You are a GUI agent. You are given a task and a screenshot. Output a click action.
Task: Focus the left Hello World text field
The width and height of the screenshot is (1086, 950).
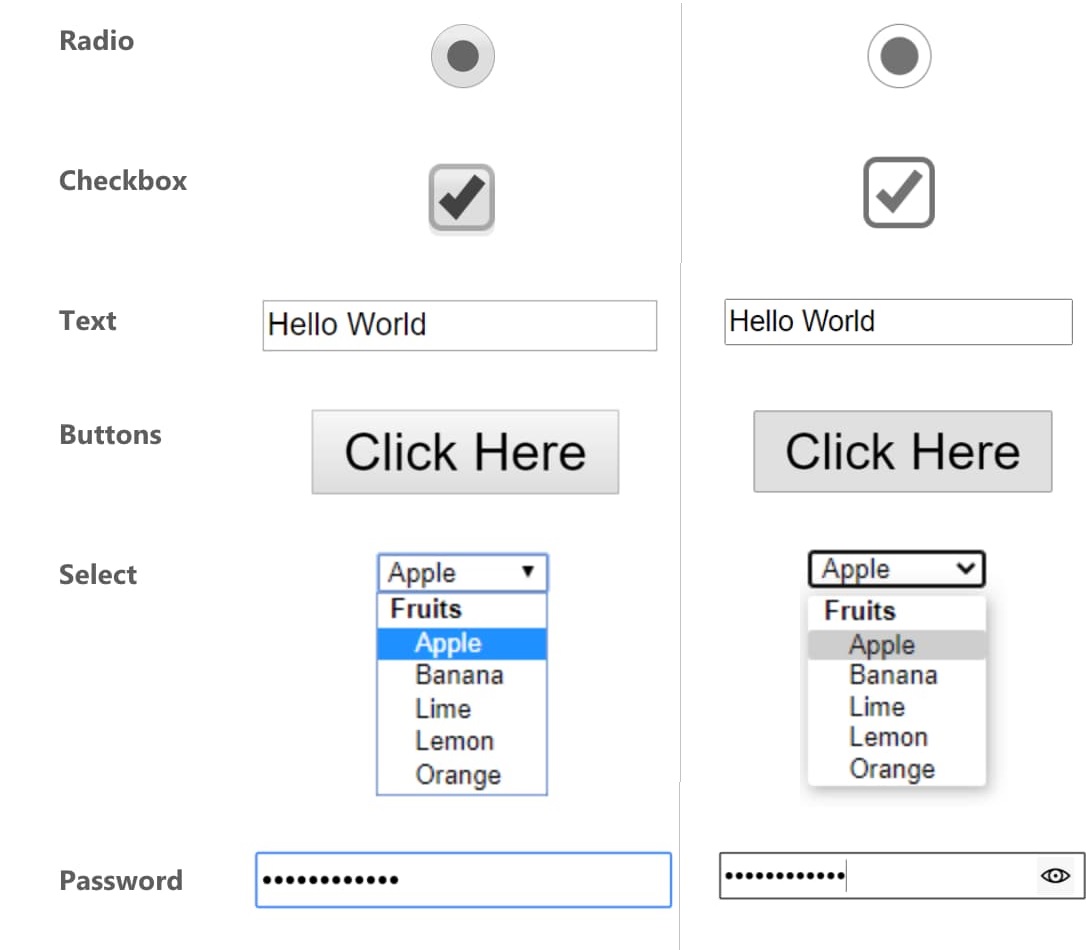458,325
